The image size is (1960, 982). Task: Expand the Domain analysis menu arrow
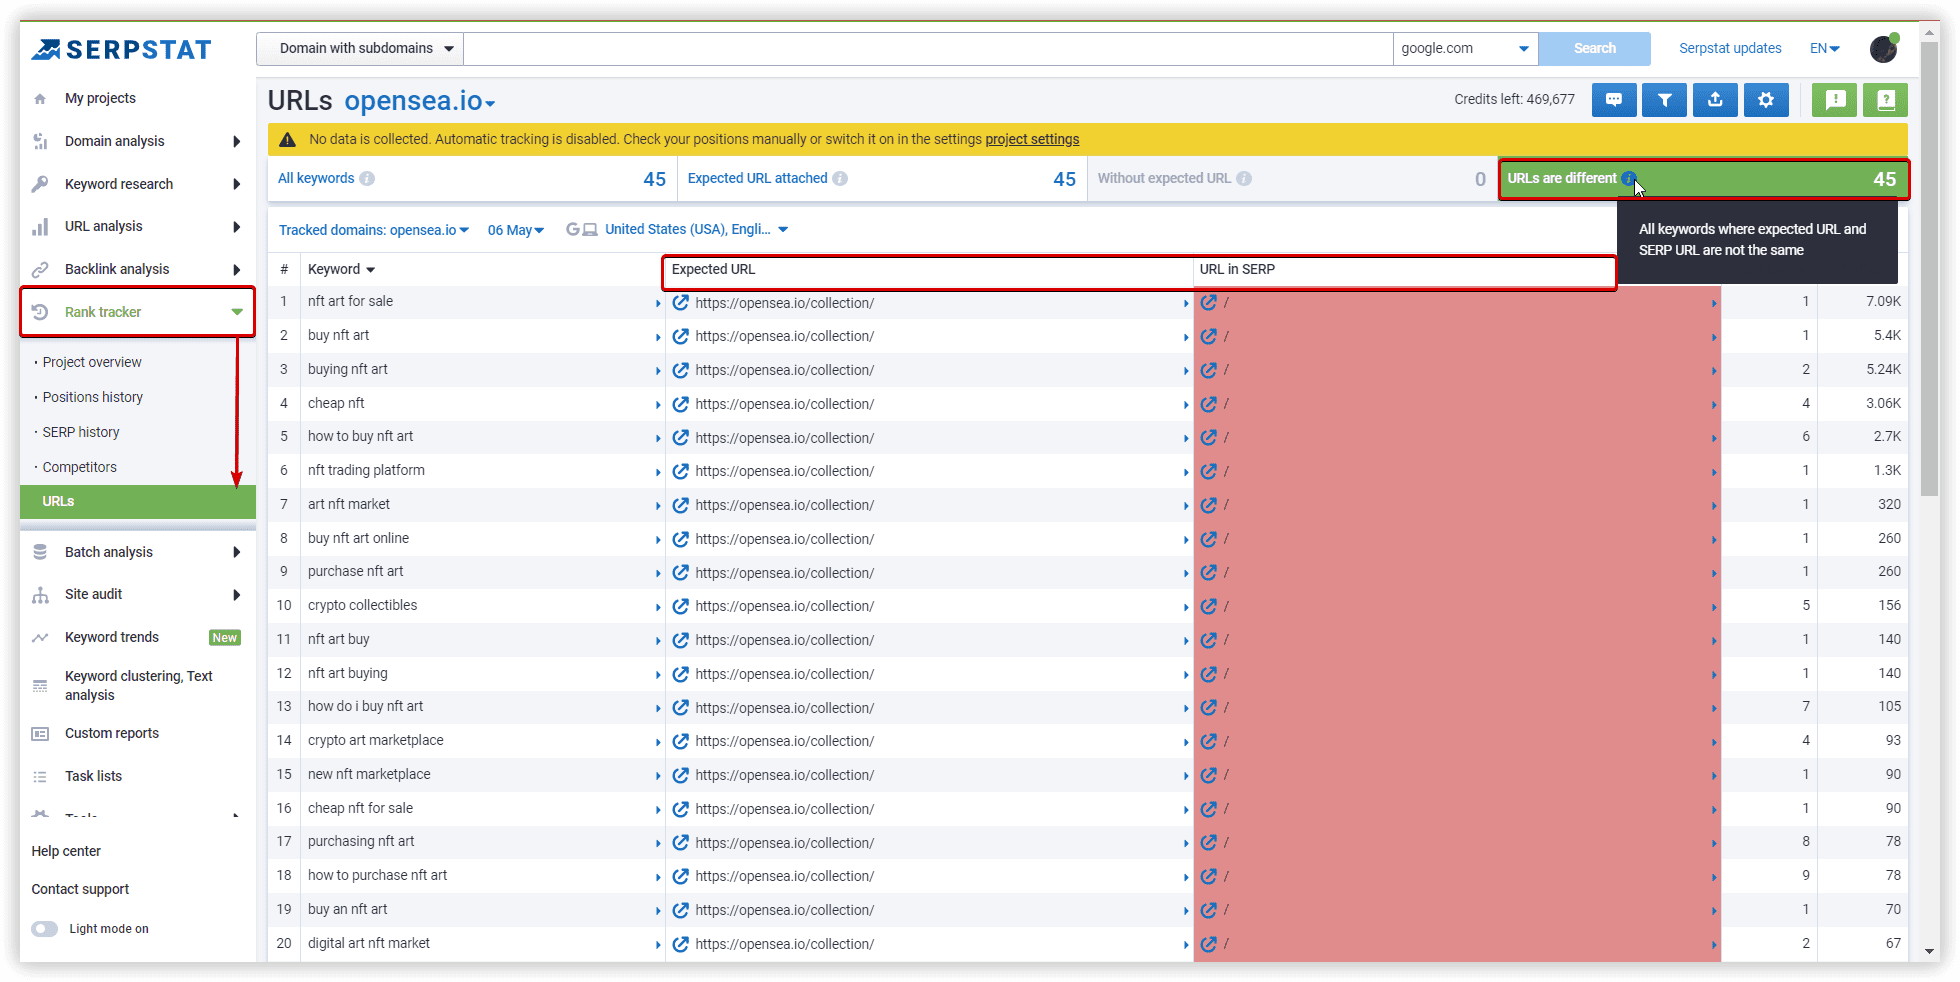[x=237, y=141]
